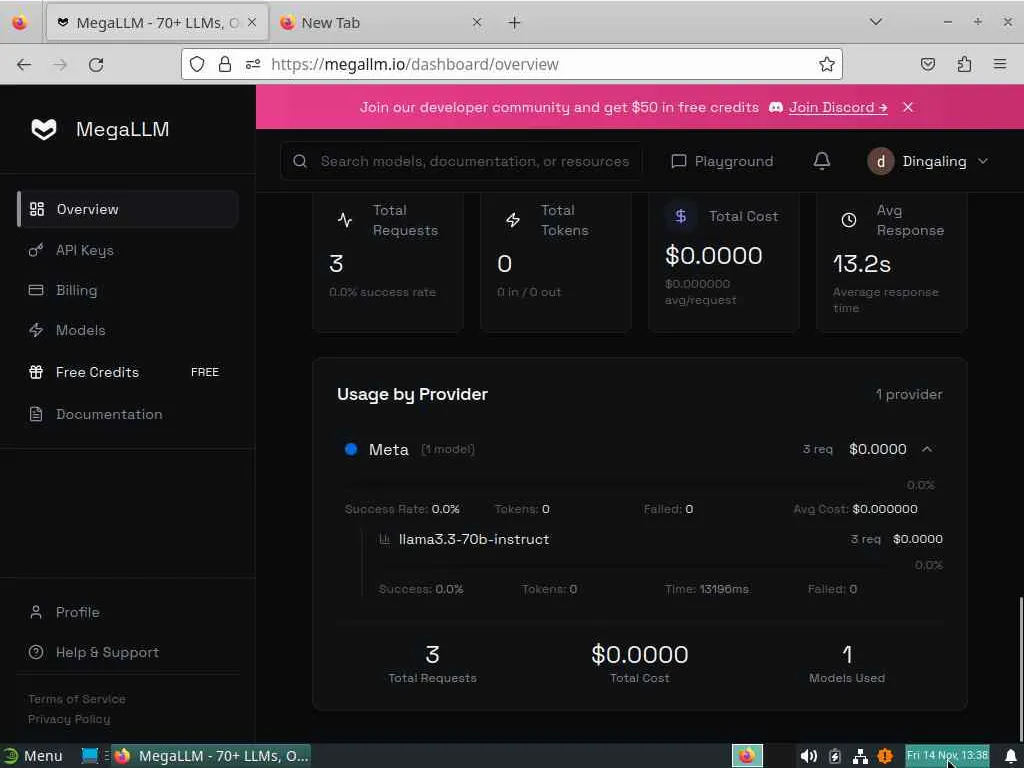Open the Firefox hamburger menu

tap(1000, 64)
